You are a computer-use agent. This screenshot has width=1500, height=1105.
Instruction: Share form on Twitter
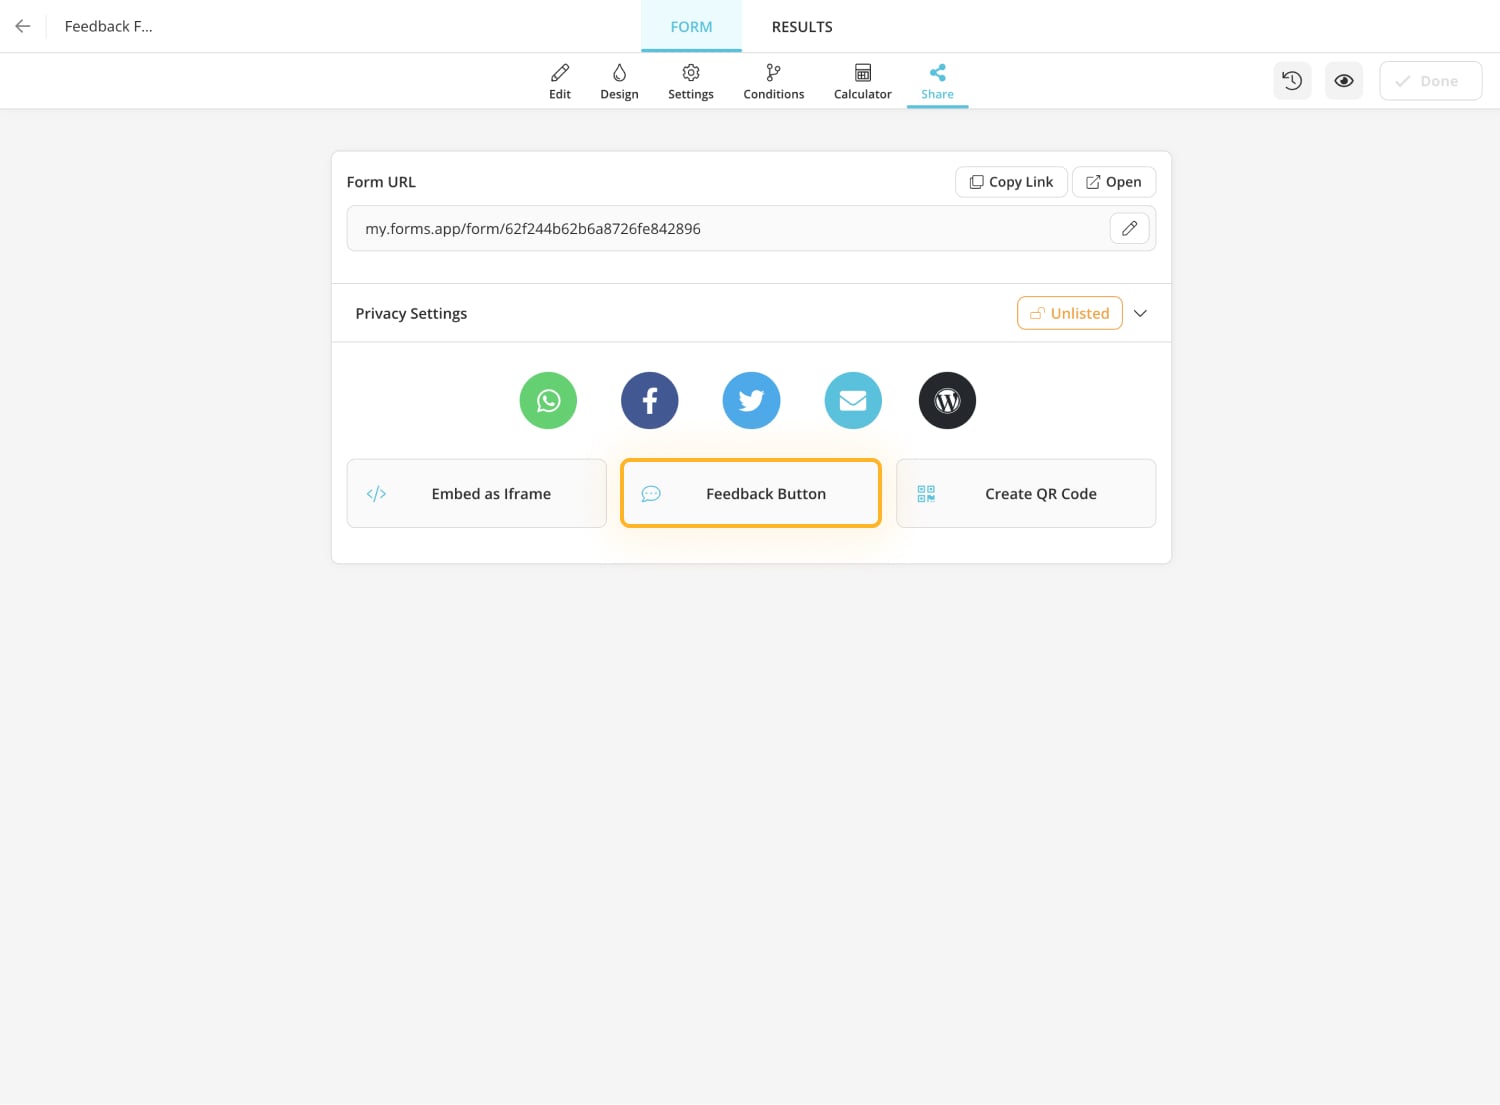[751, 400]
